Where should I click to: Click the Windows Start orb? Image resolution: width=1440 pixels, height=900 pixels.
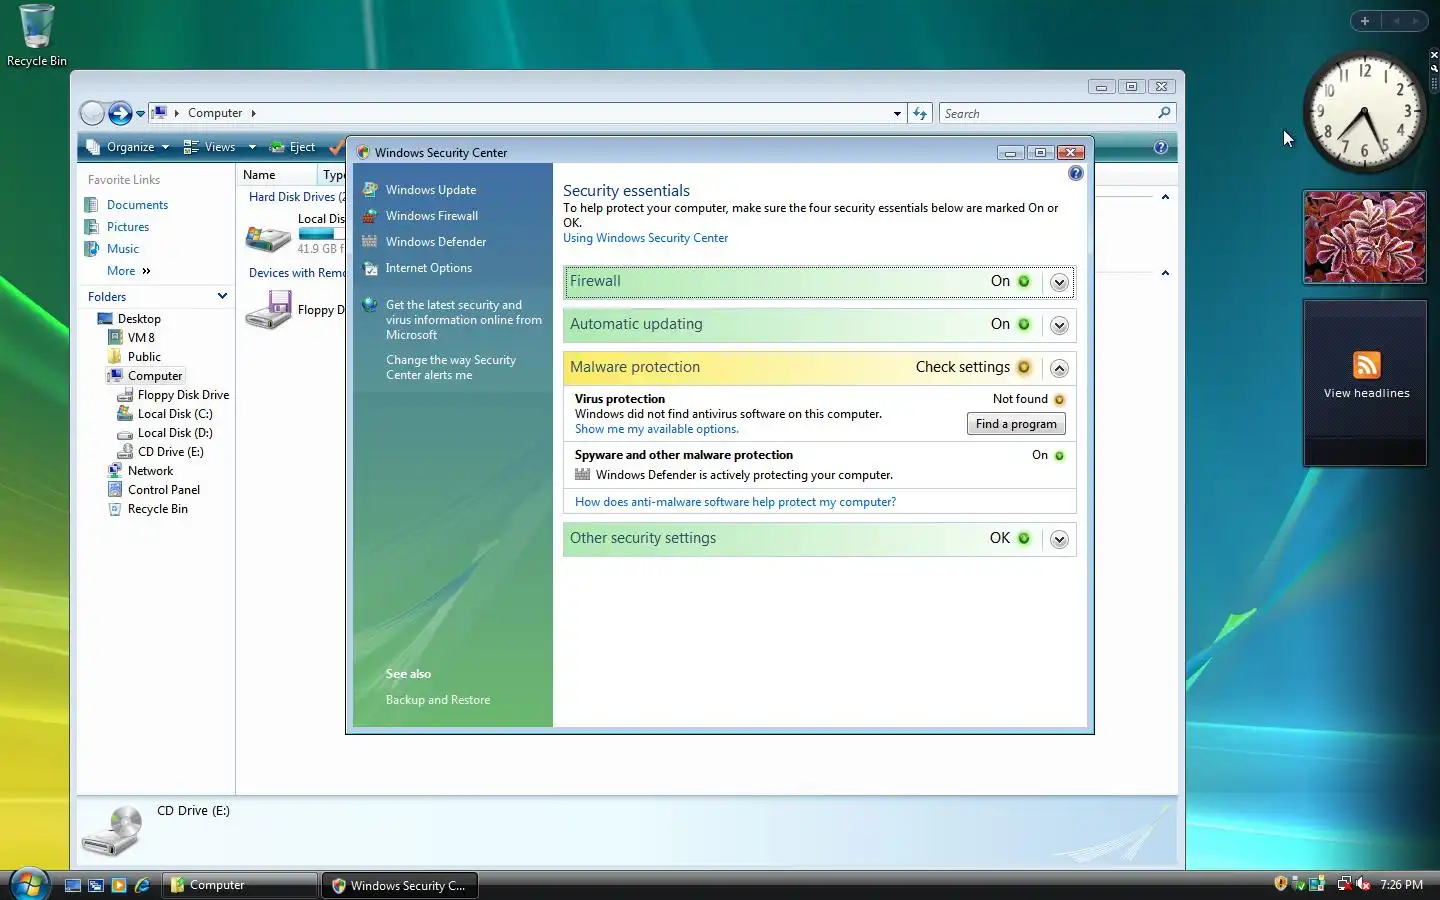point(28,884)
